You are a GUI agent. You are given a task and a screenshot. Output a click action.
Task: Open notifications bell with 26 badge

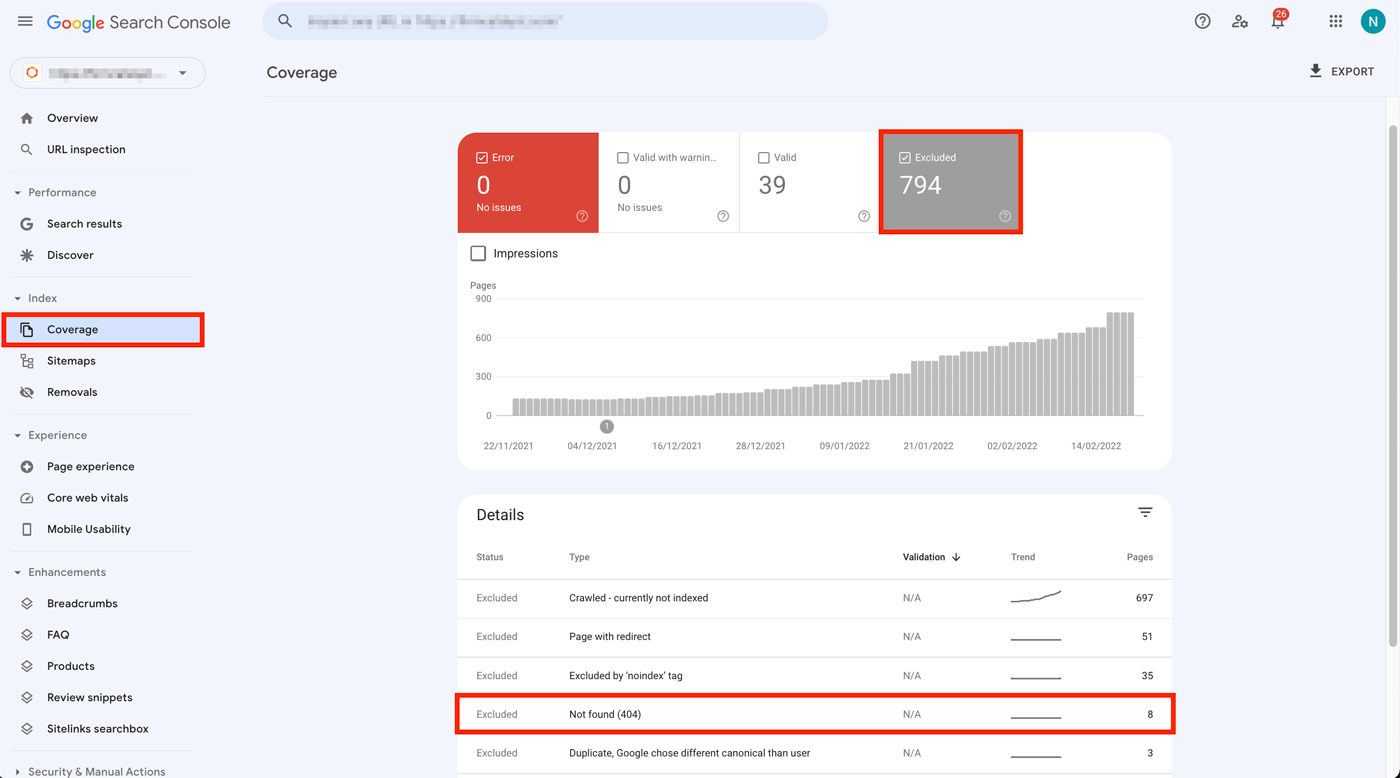(x=1278, y=20)
